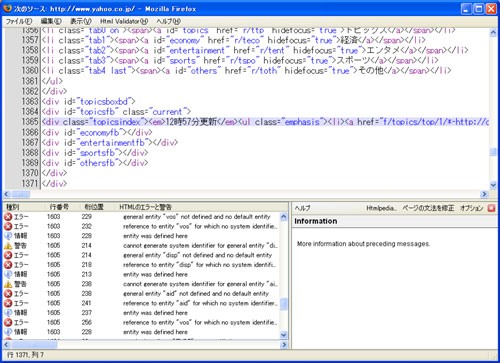
Task: Click info icon for line 1605 column 237
Action: tap(8, 313)
